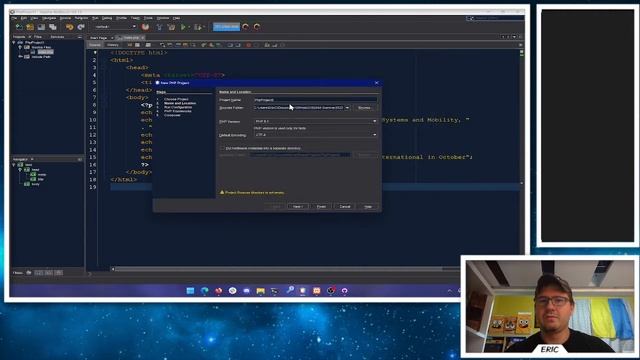640x360 pixels.
Task: Click the blue memory usage bar in toolbar
Action: [227, 27]
